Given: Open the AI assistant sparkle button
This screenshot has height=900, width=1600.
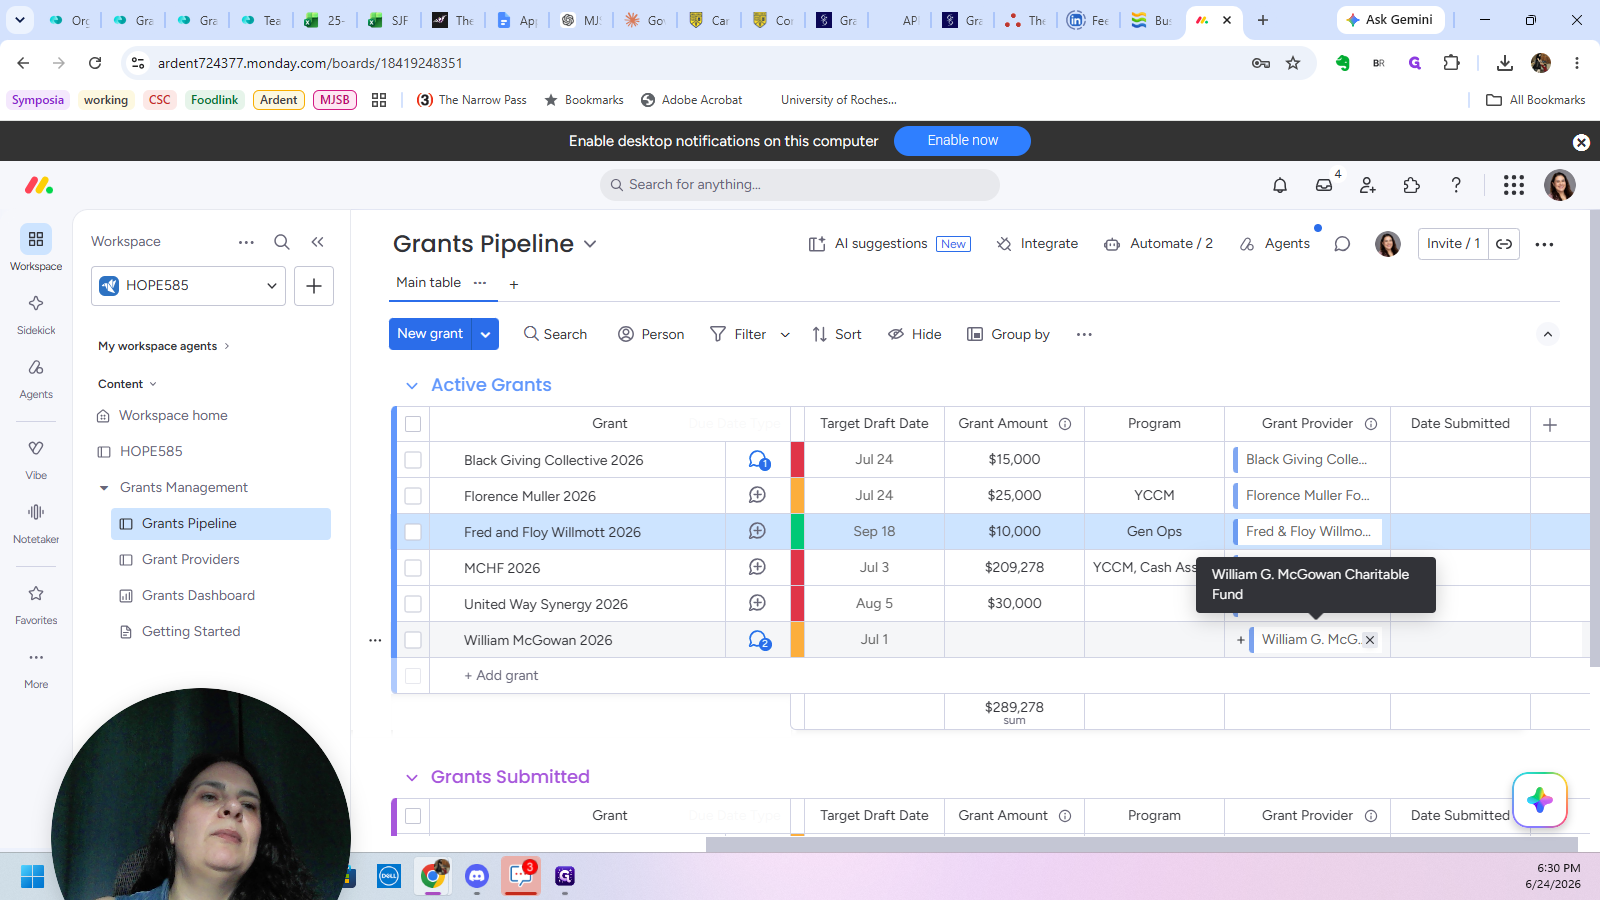Looking at the screenshot, I should 1540,800.
